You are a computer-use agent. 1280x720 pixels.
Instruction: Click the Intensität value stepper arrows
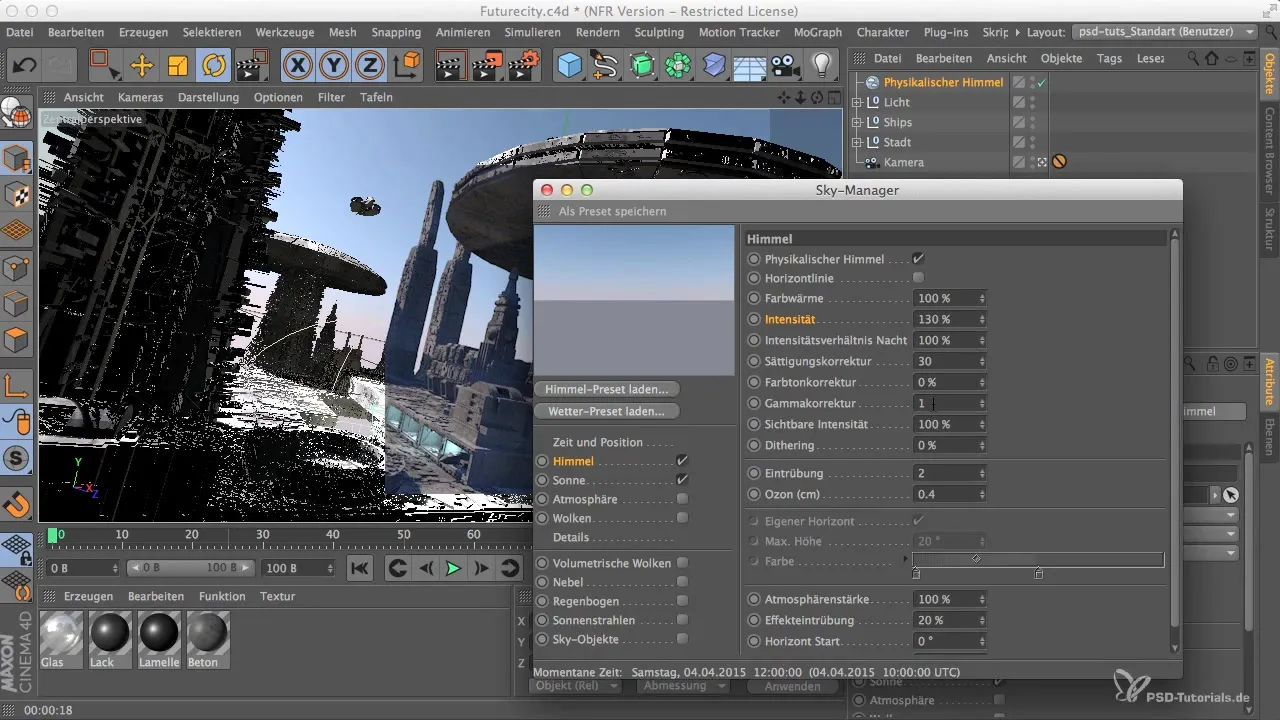point(982,320)
